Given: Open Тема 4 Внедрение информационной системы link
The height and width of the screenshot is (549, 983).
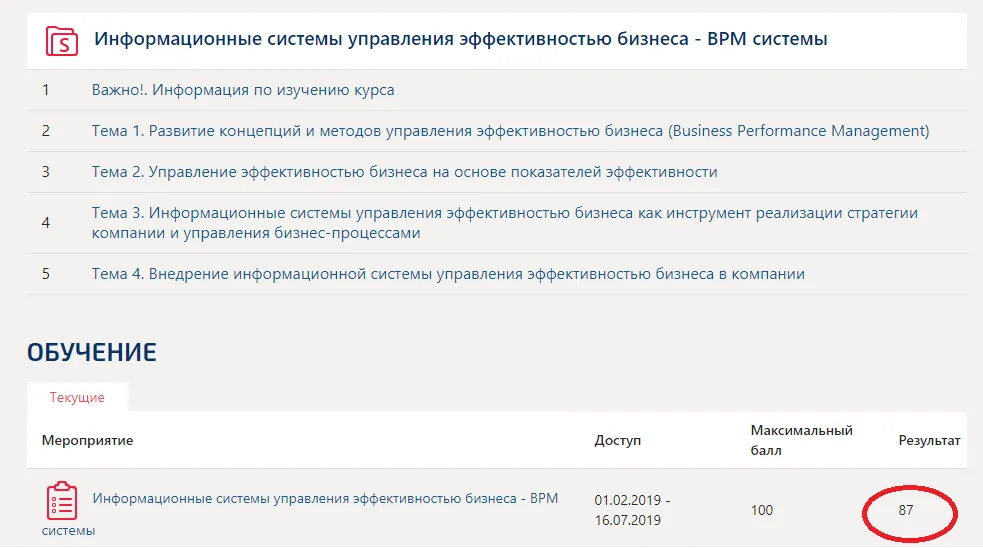Looking at the screenshot, I should [448, 274].
